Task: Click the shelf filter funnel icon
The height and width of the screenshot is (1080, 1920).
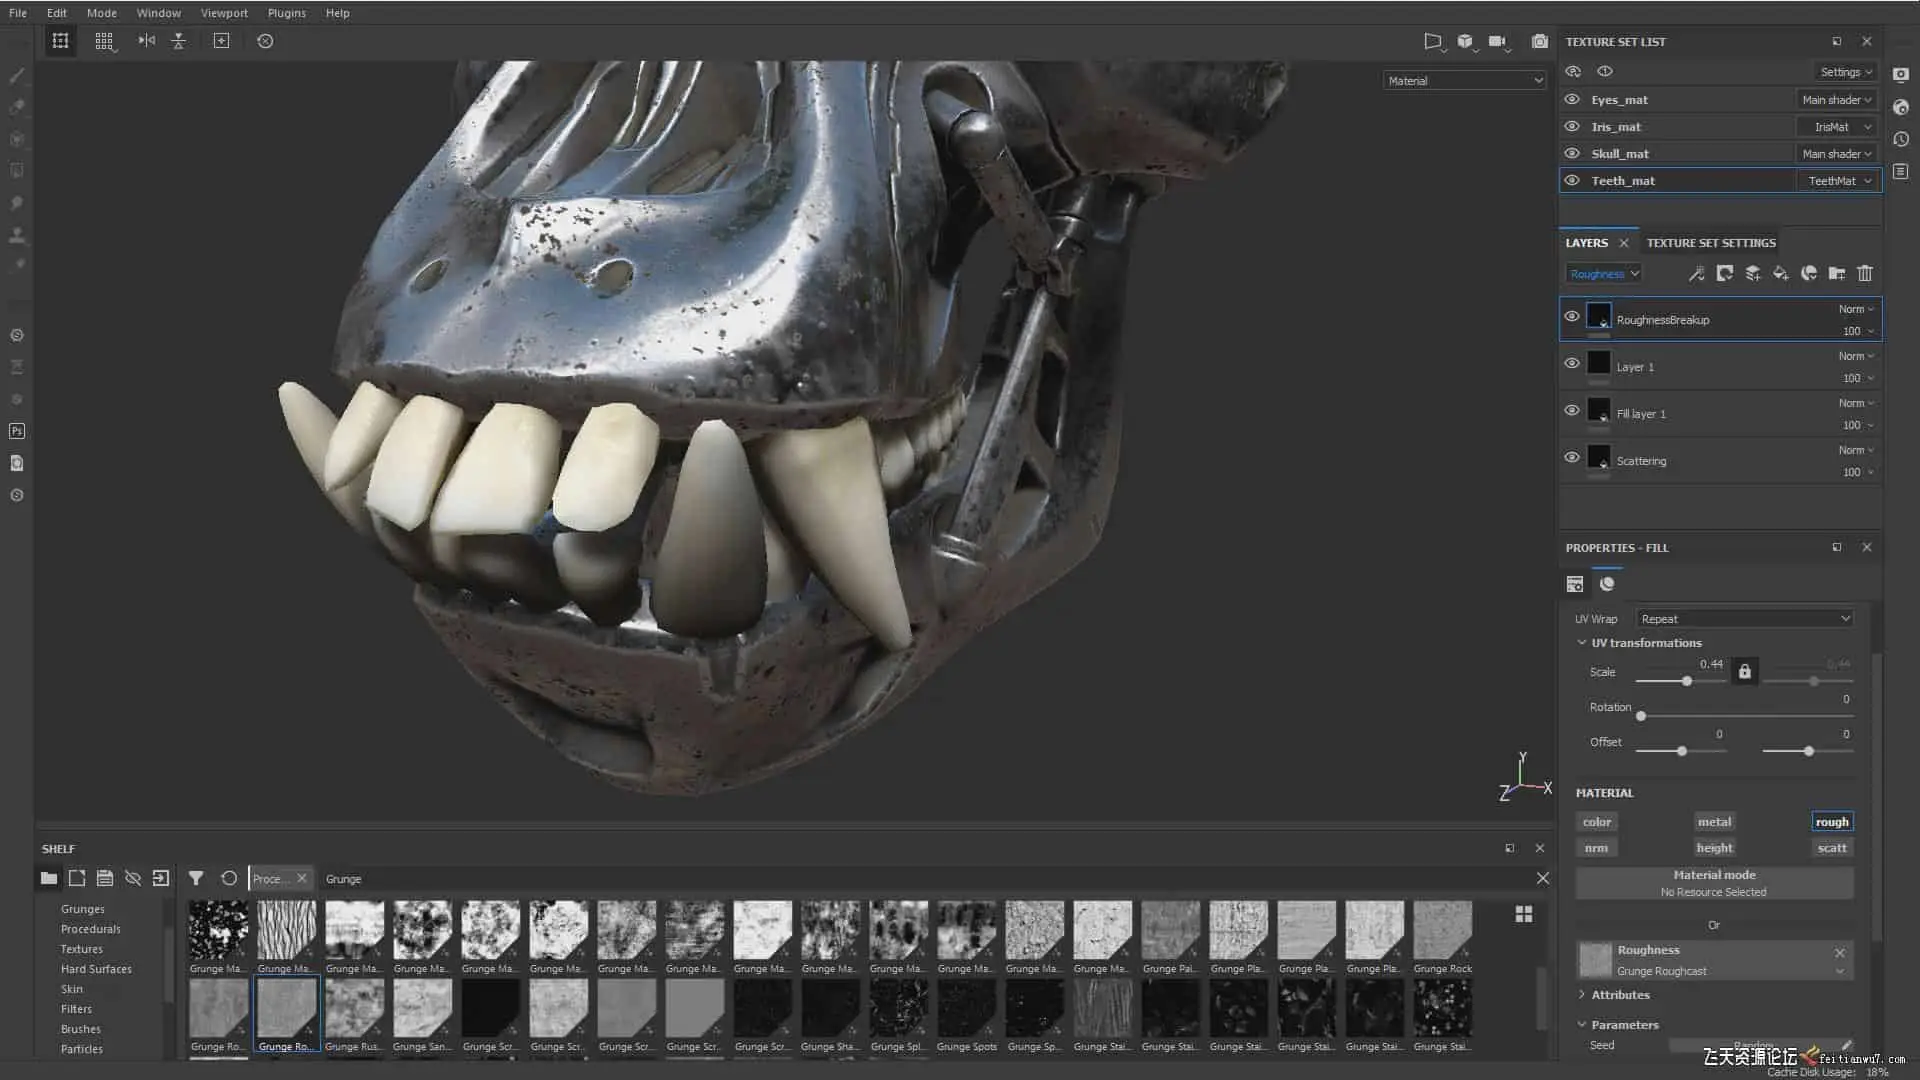Action: (196, 878)
